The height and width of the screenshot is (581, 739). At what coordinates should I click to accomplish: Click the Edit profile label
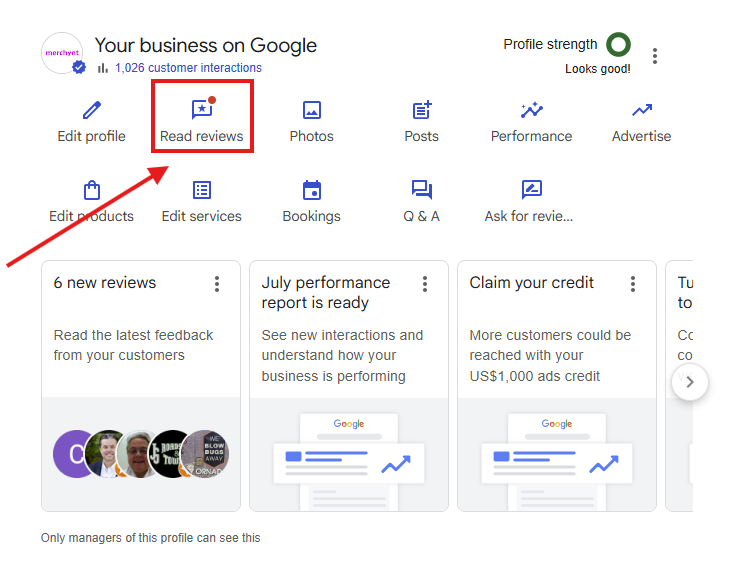click(91, 136)
